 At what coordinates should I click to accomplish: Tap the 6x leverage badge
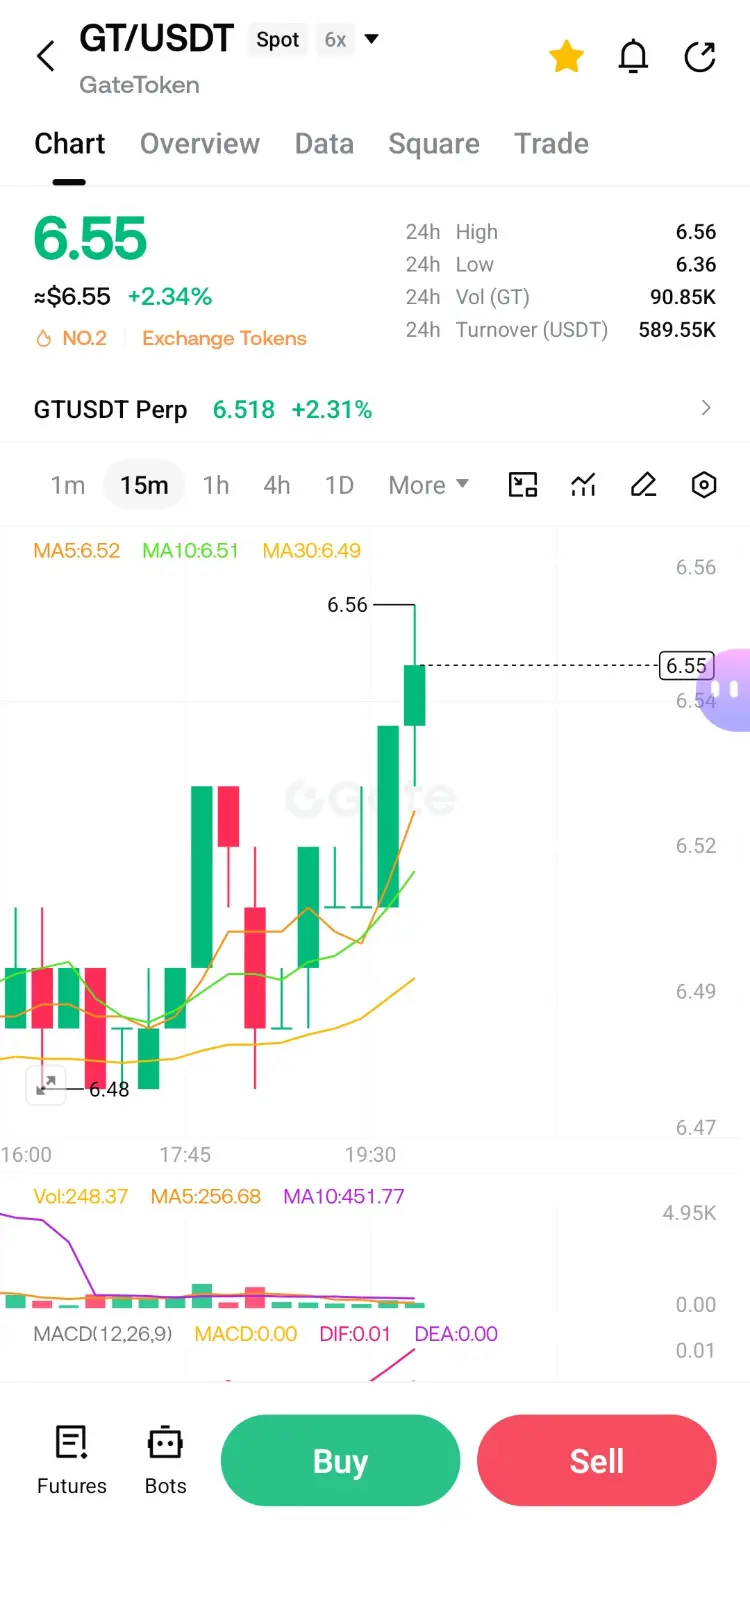(335, 40)
